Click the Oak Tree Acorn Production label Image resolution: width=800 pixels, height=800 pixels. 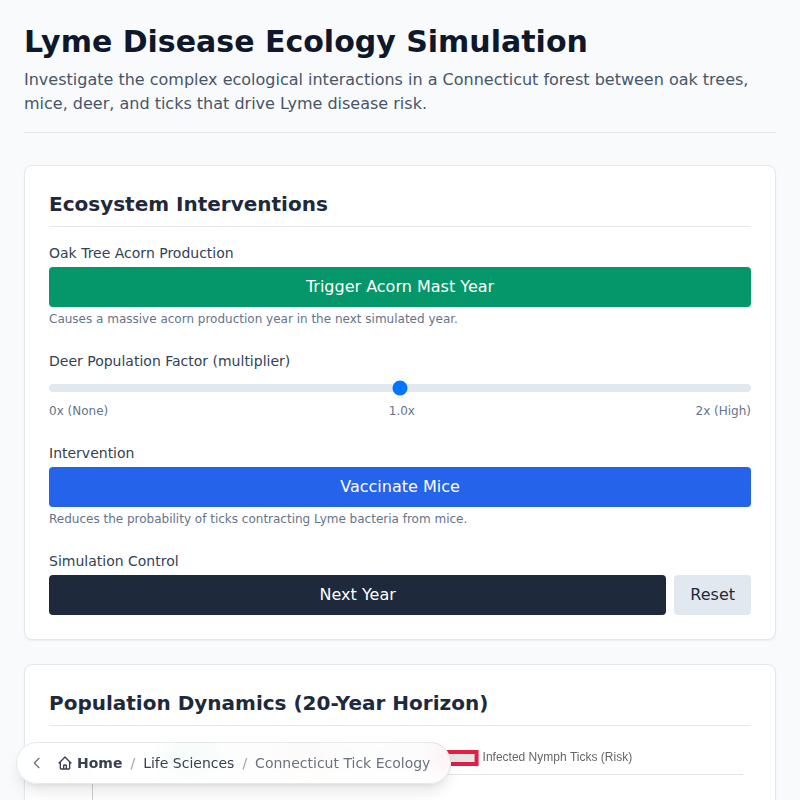(x=141, y=253)
